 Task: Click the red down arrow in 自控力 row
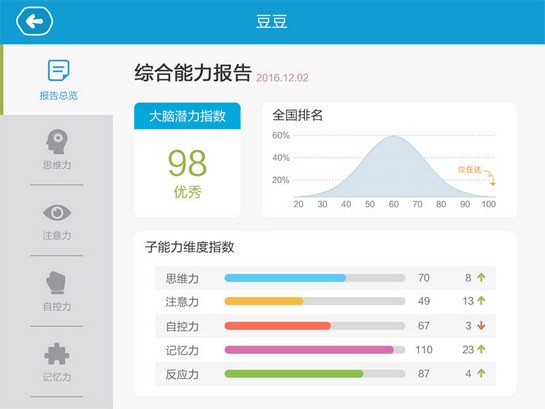(481, 326)
